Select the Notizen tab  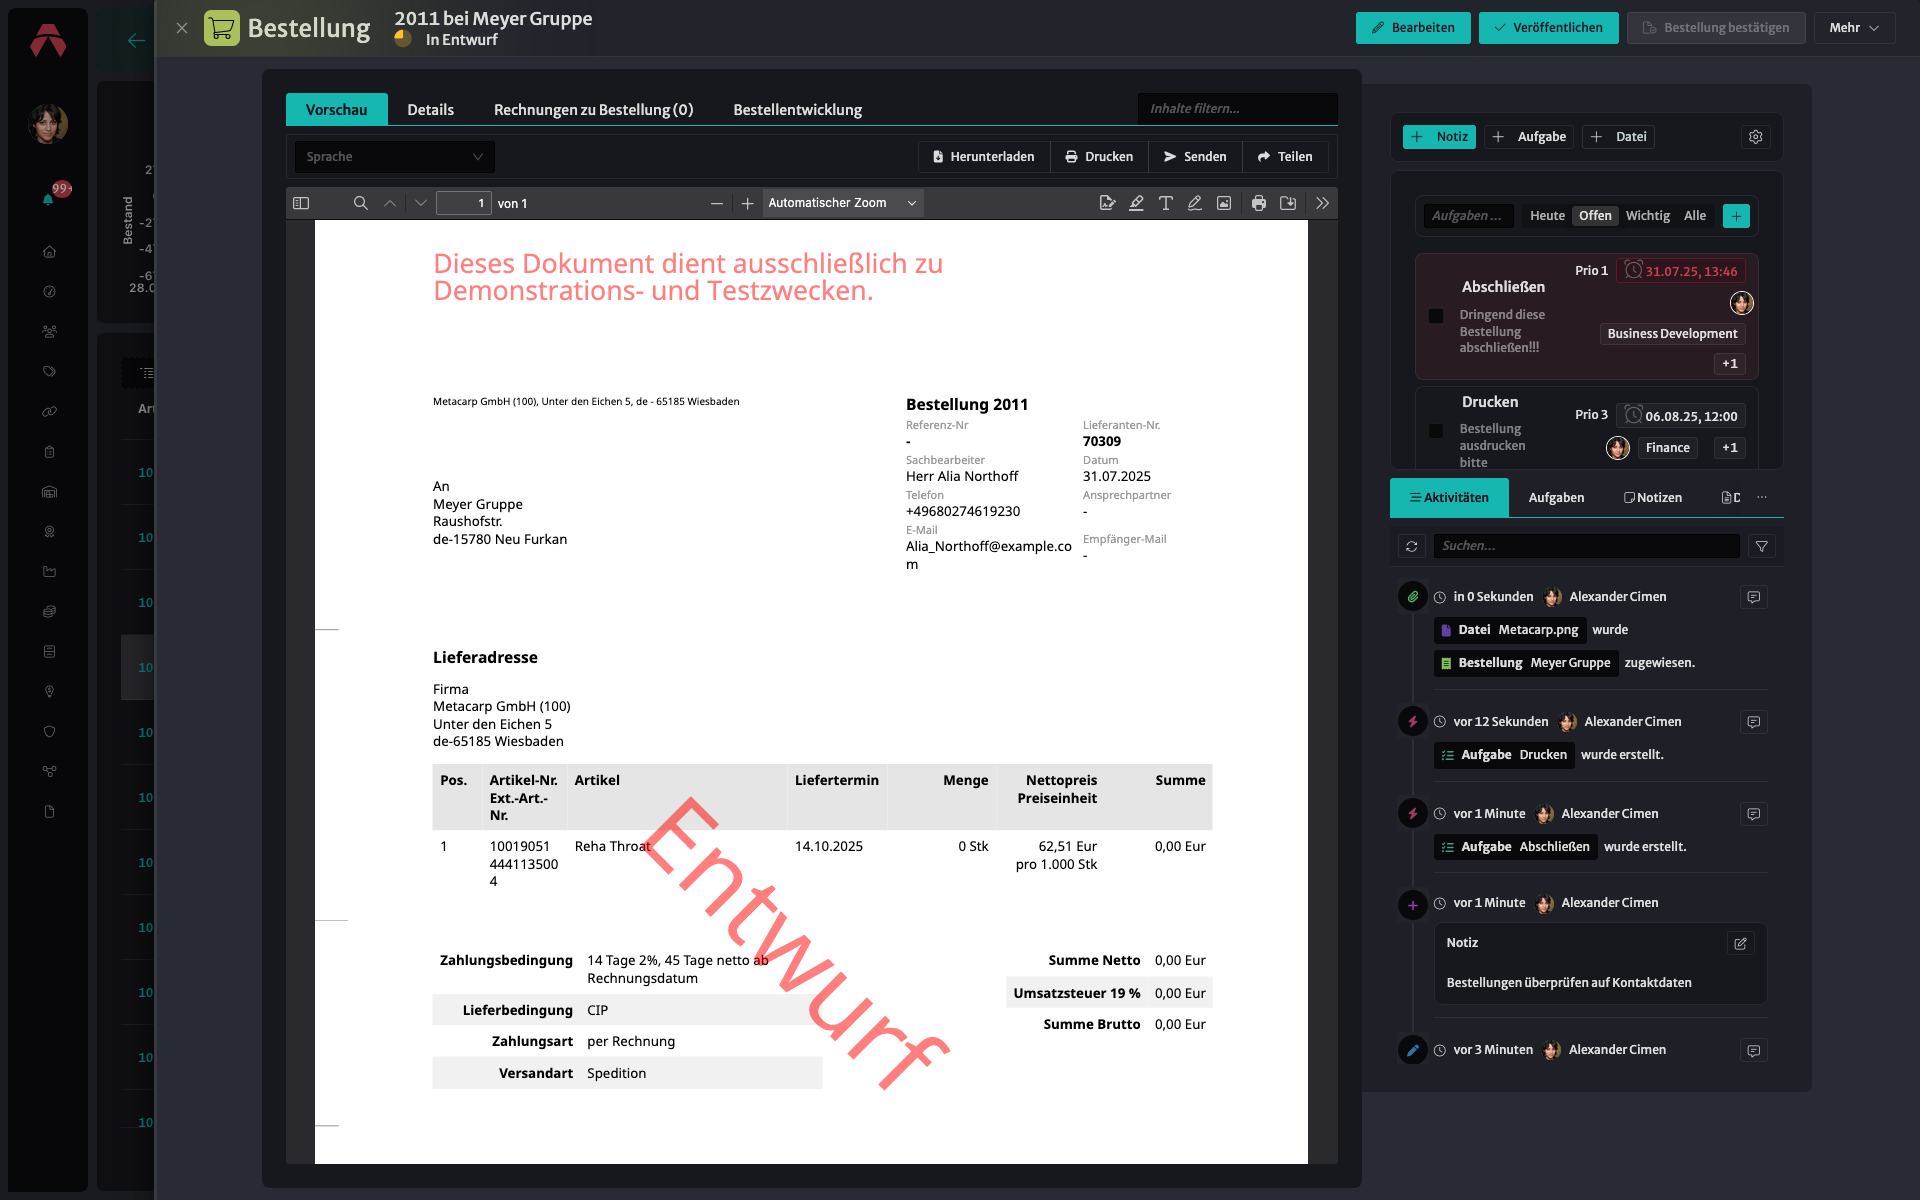pyautogui.click(x=1652, y=498)
